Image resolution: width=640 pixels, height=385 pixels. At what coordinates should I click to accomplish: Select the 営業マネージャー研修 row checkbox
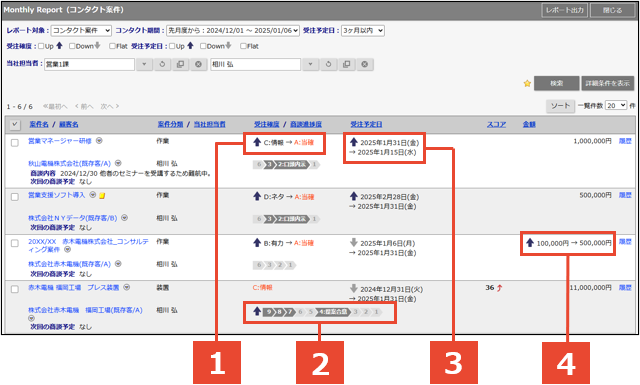click(15, 143)
